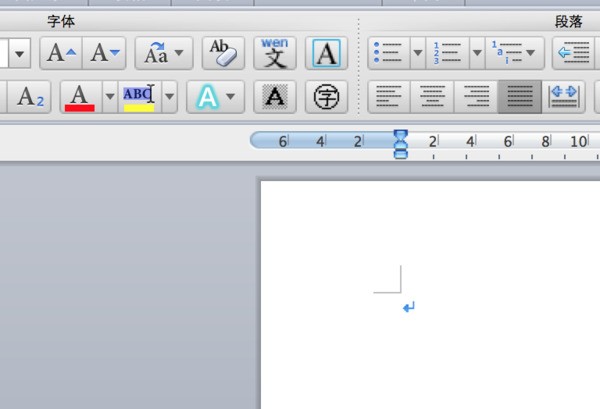600x409 pixels.
Task: Click the enclosed character (字) icon
Action: 326,97
